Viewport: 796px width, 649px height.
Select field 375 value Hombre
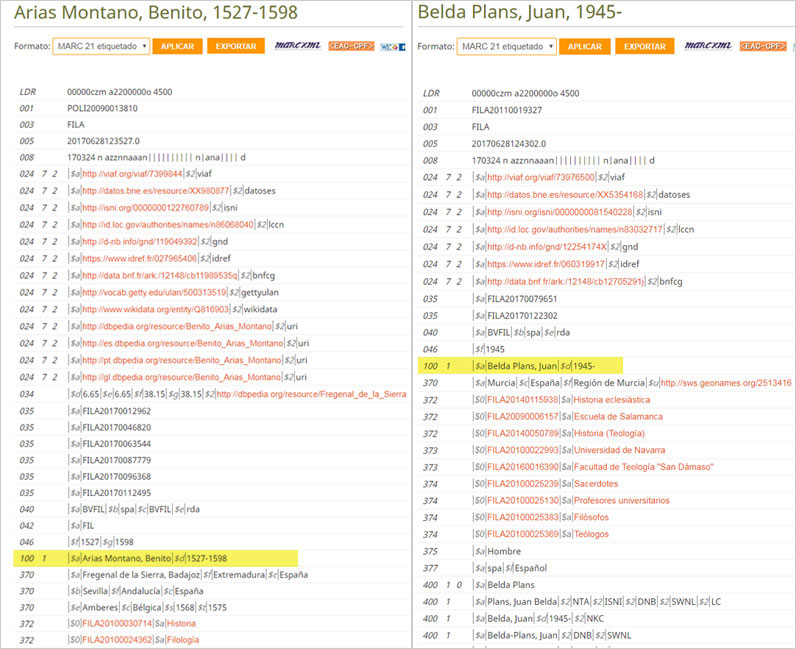click(504, 551)
